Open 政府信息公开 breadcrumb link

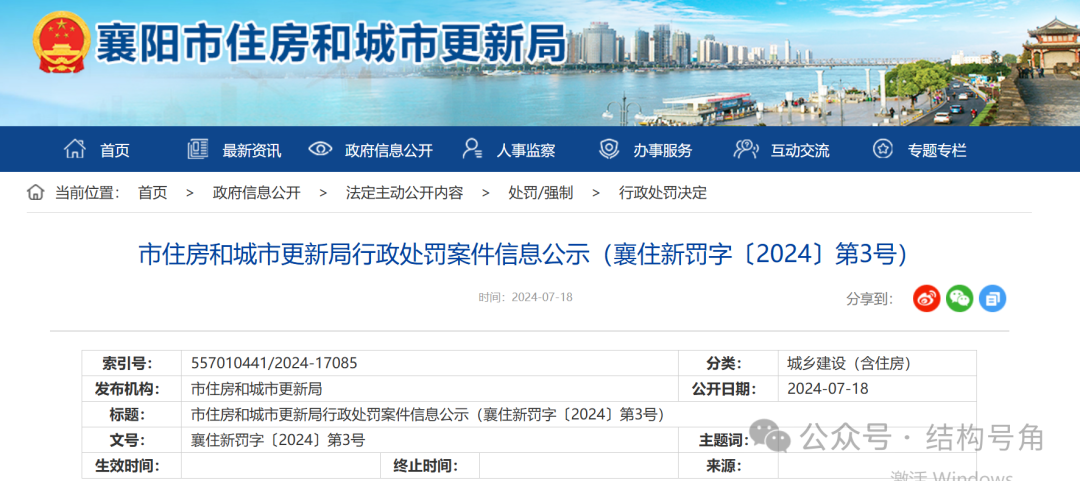coord(256,193)
